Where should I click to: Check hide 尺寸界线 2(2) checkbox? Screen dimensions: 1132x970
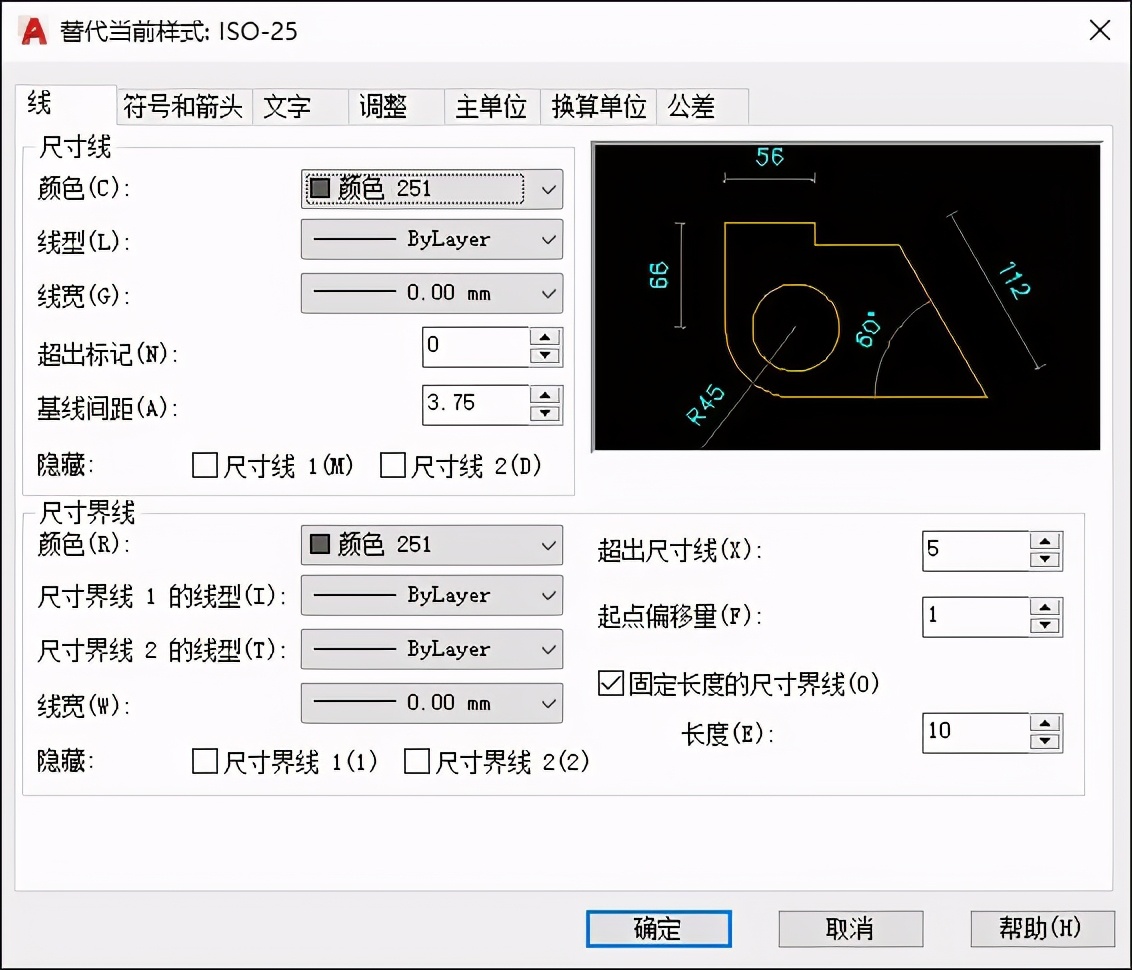coord(417,761)
